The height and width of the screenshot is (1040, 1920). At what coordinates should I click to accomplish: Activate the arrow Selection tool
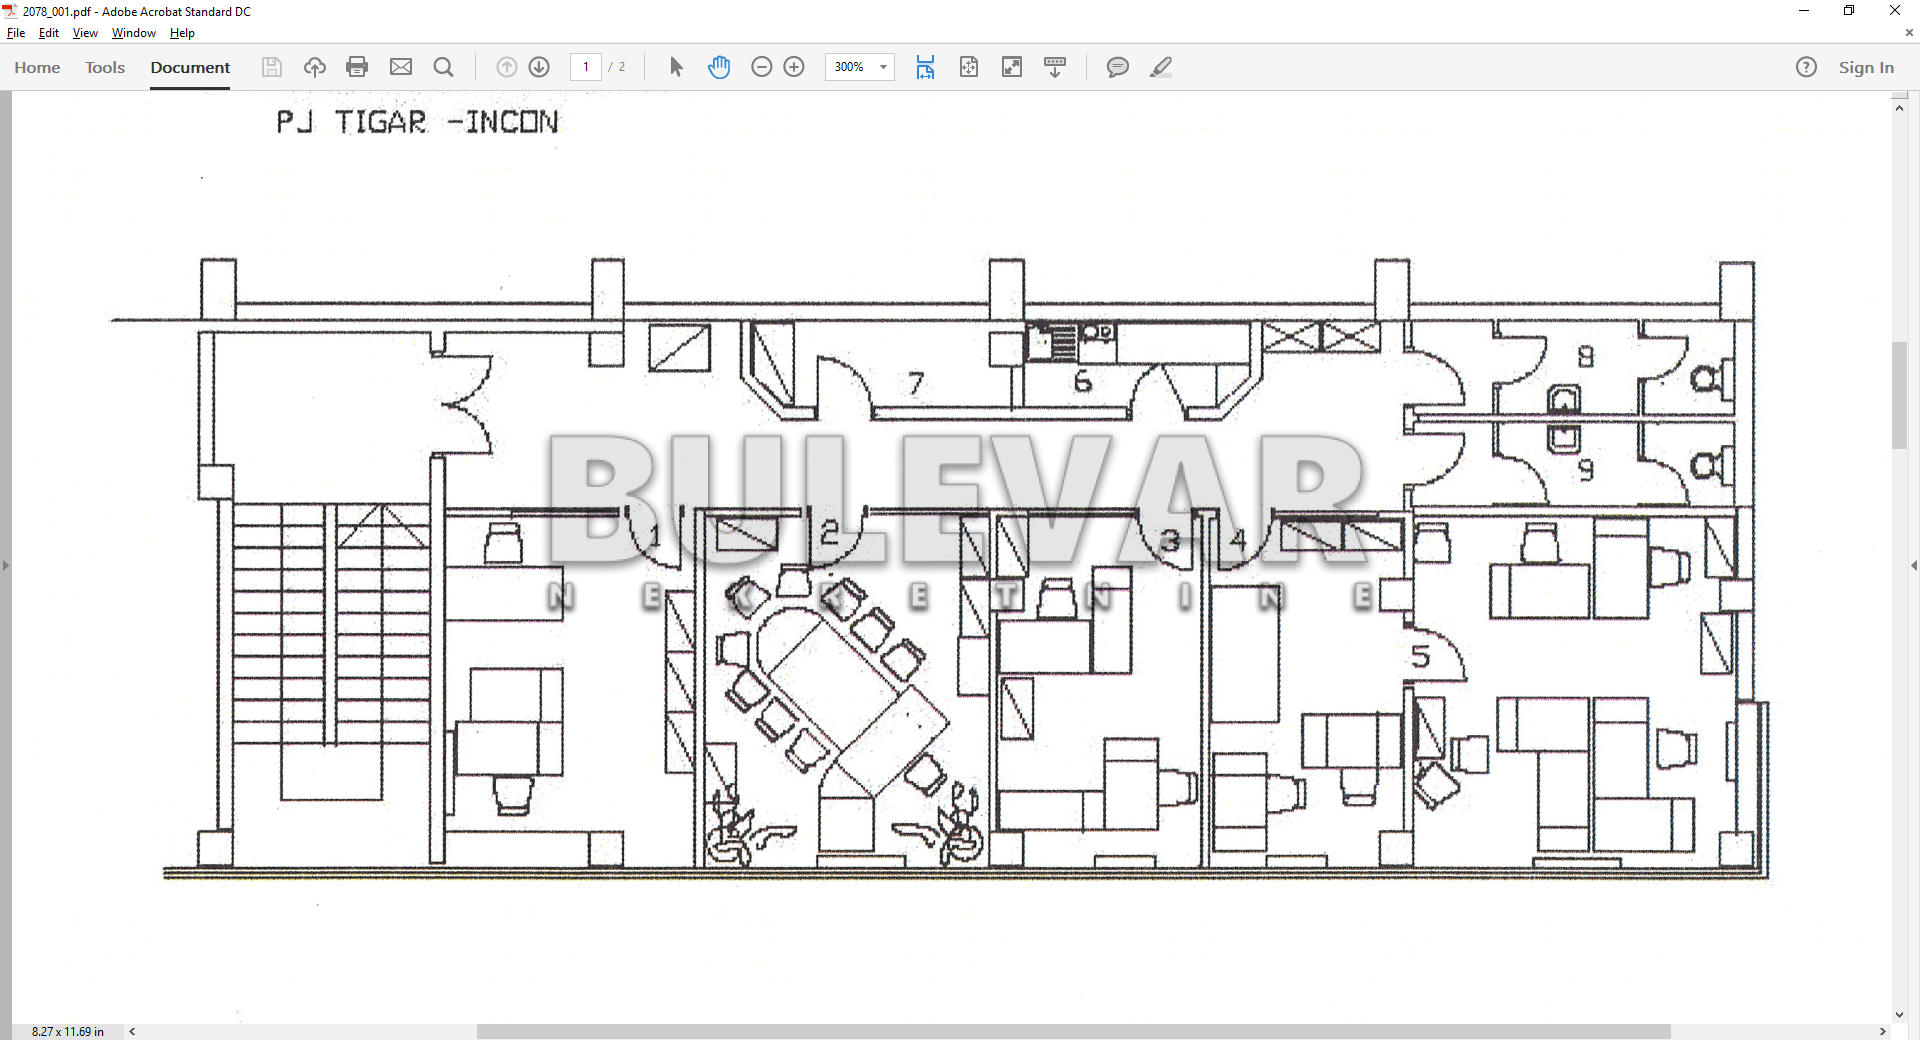click(x=676, y=67)
